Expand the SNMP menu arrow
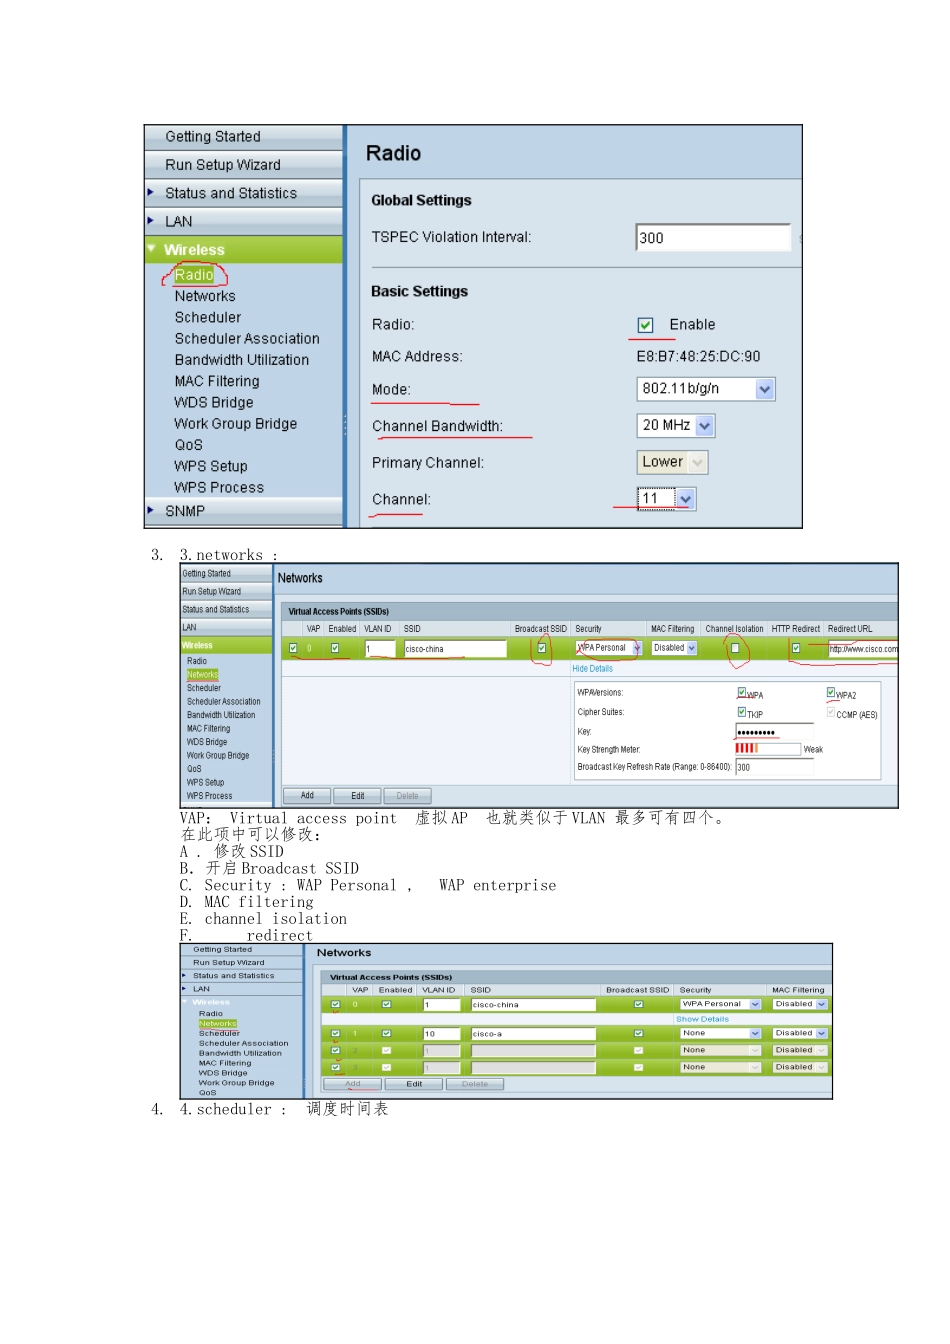950x1344 pixels. coord(150,510)
